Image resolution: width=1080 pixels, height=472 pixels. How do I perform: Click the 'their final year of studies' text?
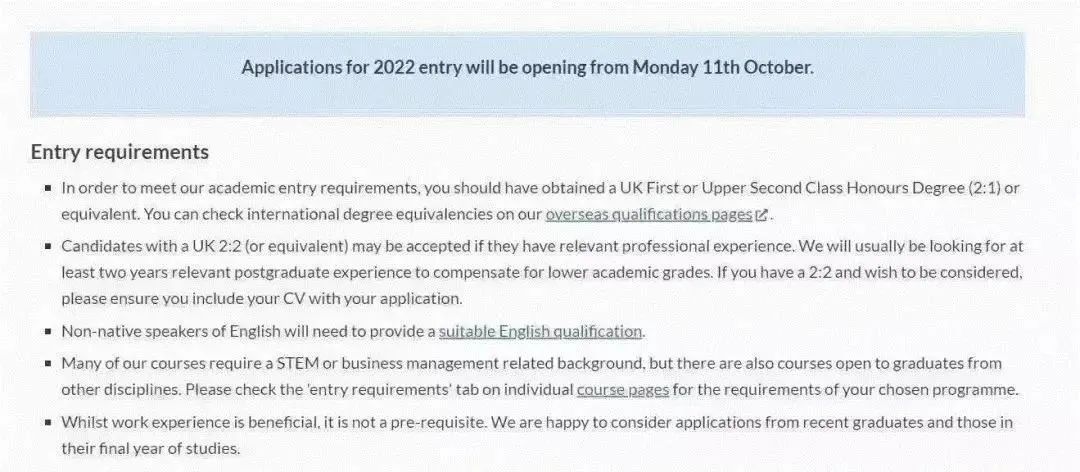point(150,449)
